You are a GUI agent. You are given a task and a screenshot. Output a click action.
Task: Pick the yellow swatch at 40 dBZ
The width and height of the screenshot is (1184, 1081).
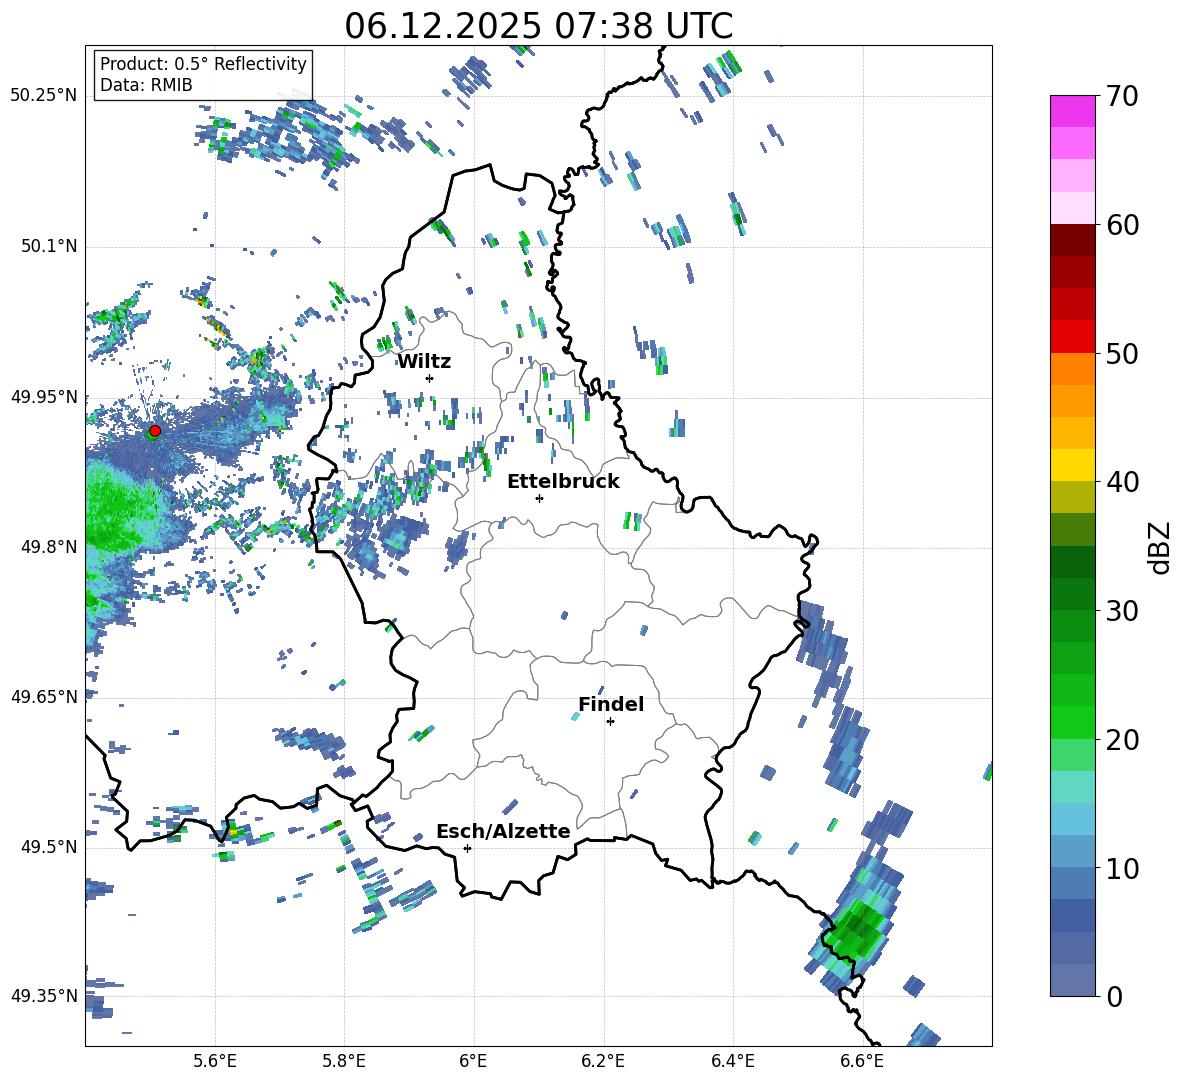tap(1072, 465)
